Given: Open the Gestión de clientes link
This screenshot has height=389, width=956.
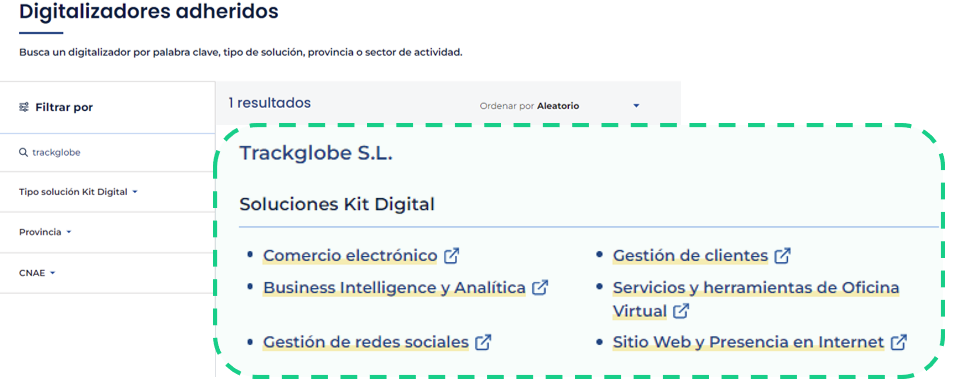Looking at the screenshot, I should point(690,255).
